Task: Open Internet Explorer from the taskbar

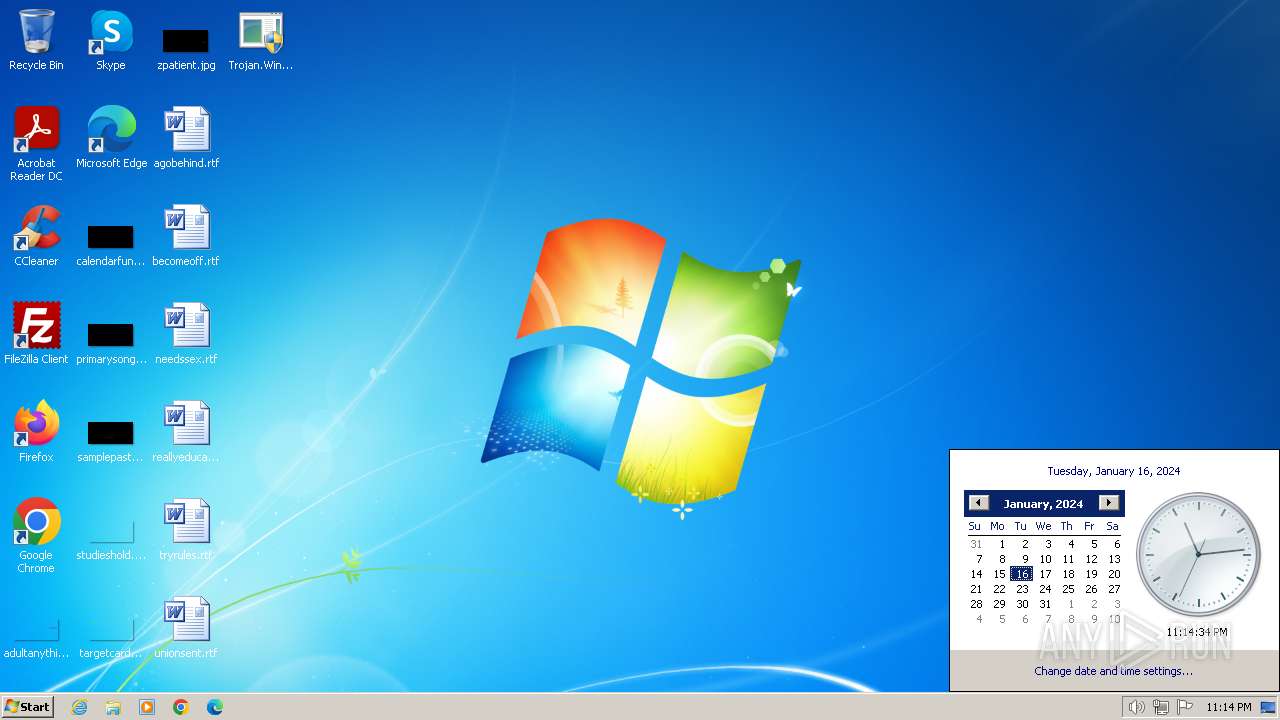Action: pyautogui.click(x=79, y=707)
